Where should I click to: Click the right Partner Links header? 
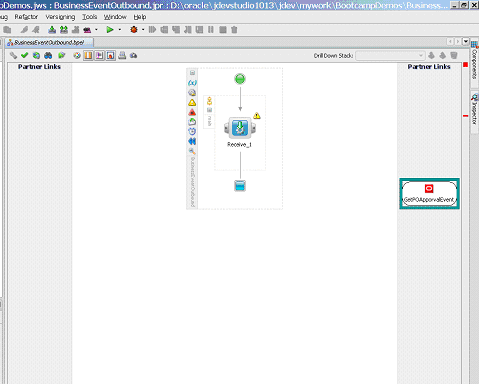tap(429, 67)
